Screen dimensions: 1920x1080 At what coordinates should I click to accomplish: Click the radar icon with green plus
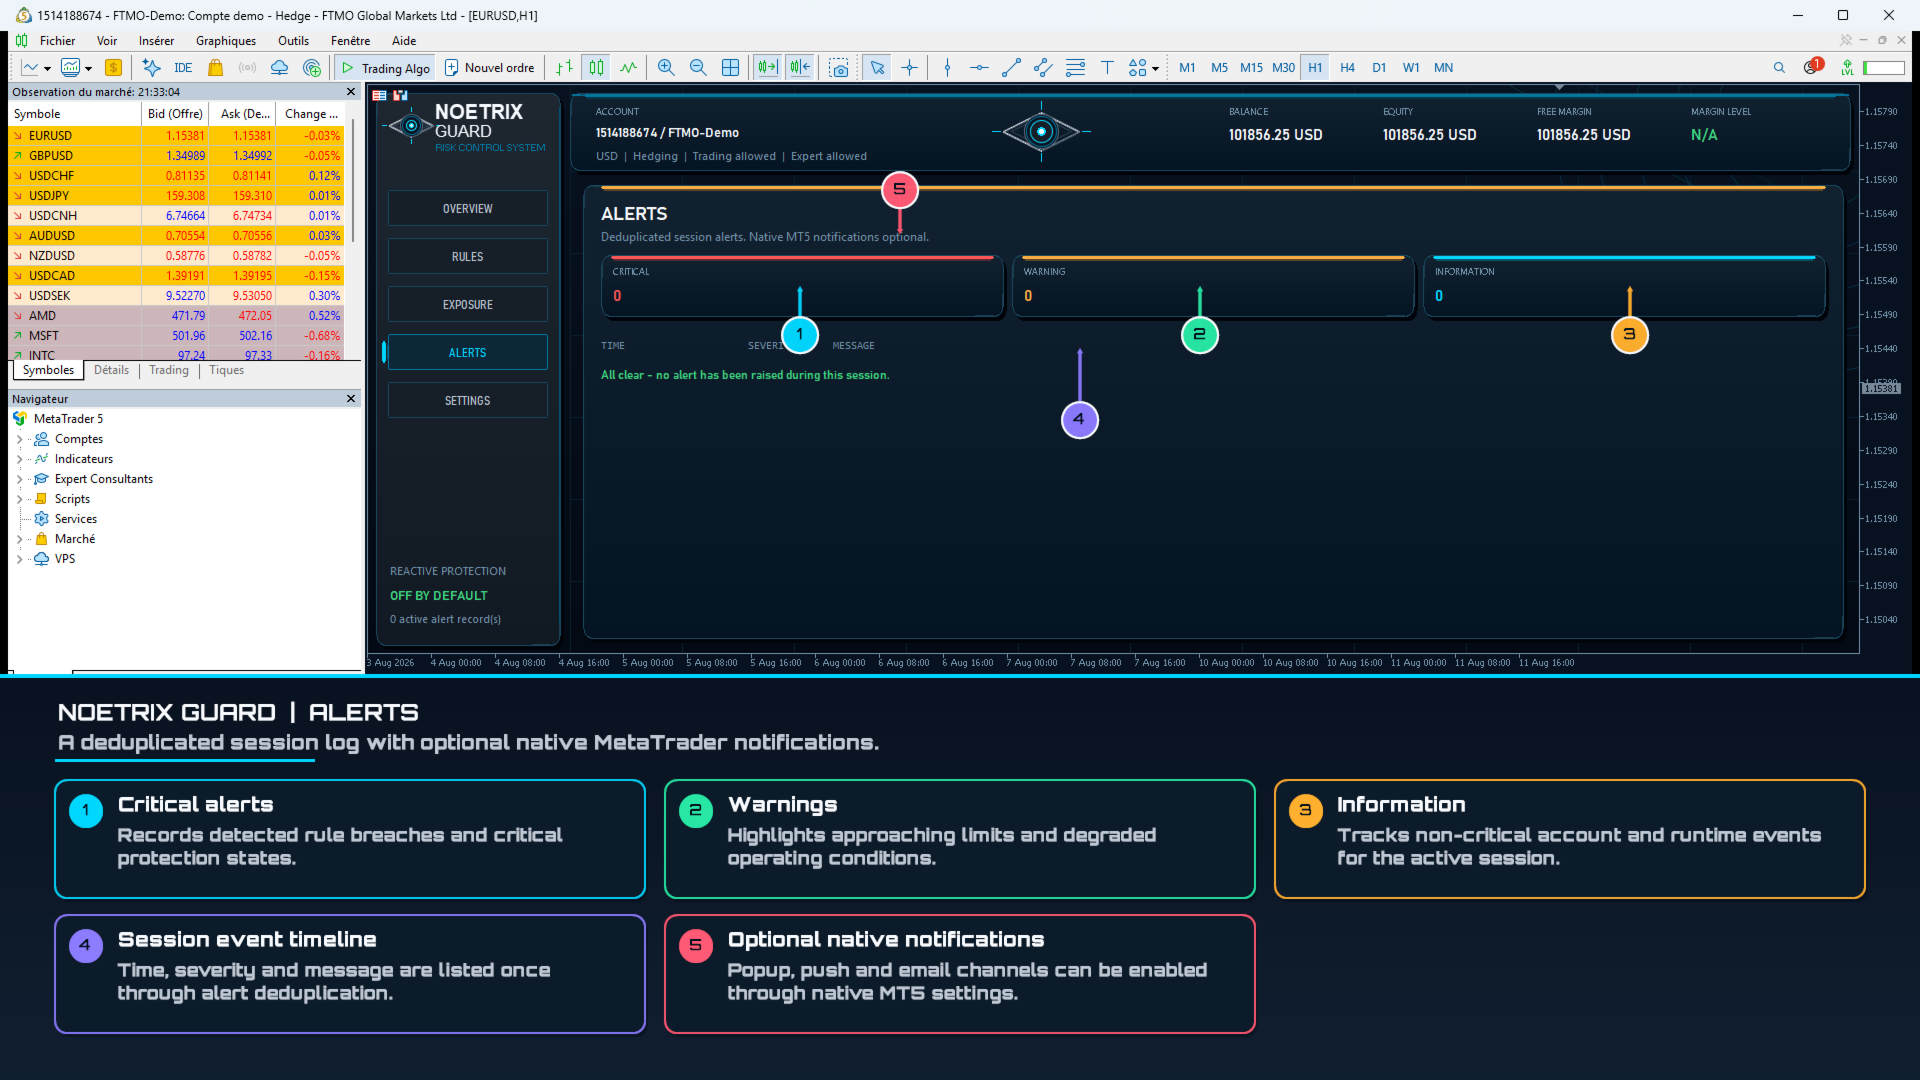tap(313, 68)
